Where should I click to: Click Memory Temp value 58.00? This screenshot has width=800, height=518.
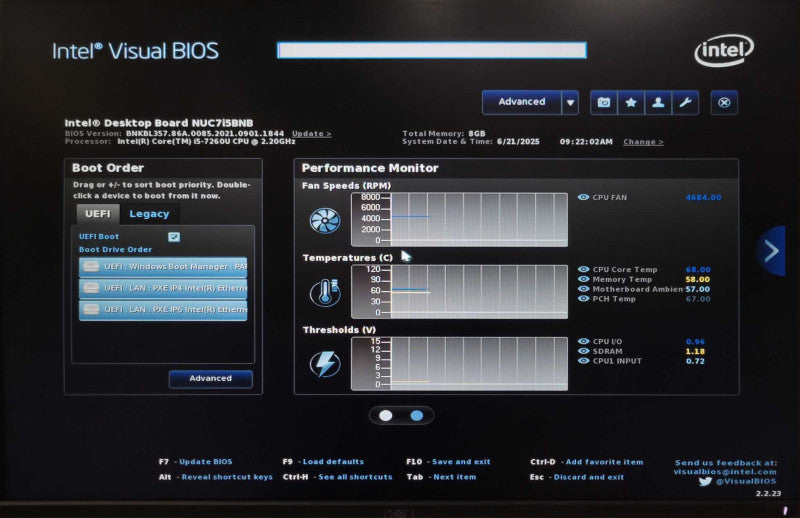tap(697, 279)
